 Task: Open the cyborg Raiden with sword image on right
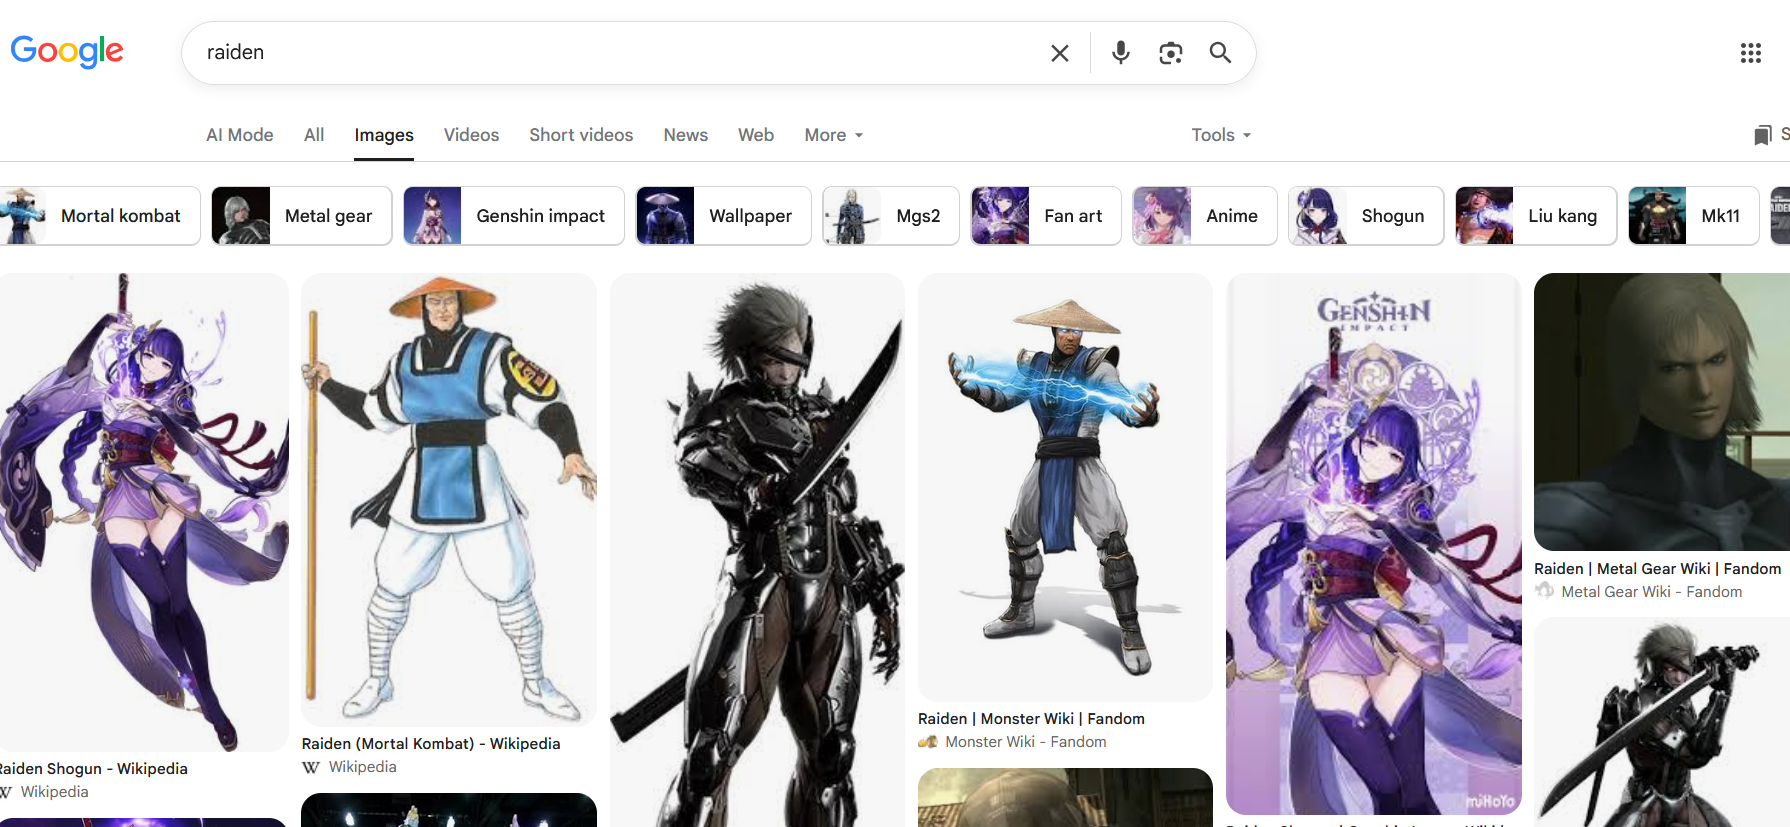(1662, 722)
